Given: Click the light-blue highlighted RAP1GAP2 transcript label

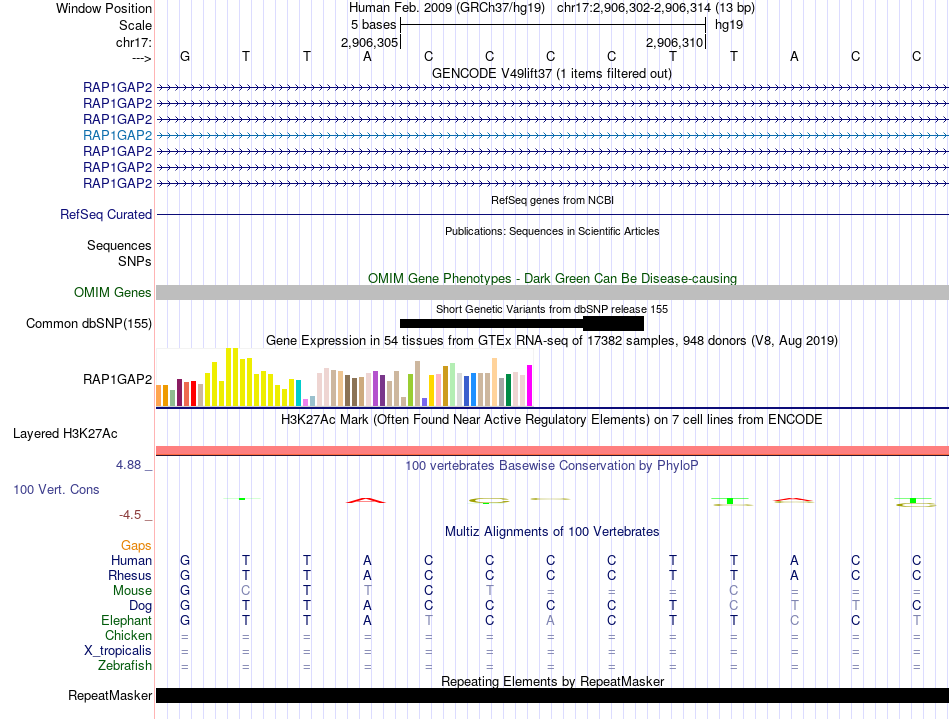Looking at the screenshot, I should (x=118, y=135).
